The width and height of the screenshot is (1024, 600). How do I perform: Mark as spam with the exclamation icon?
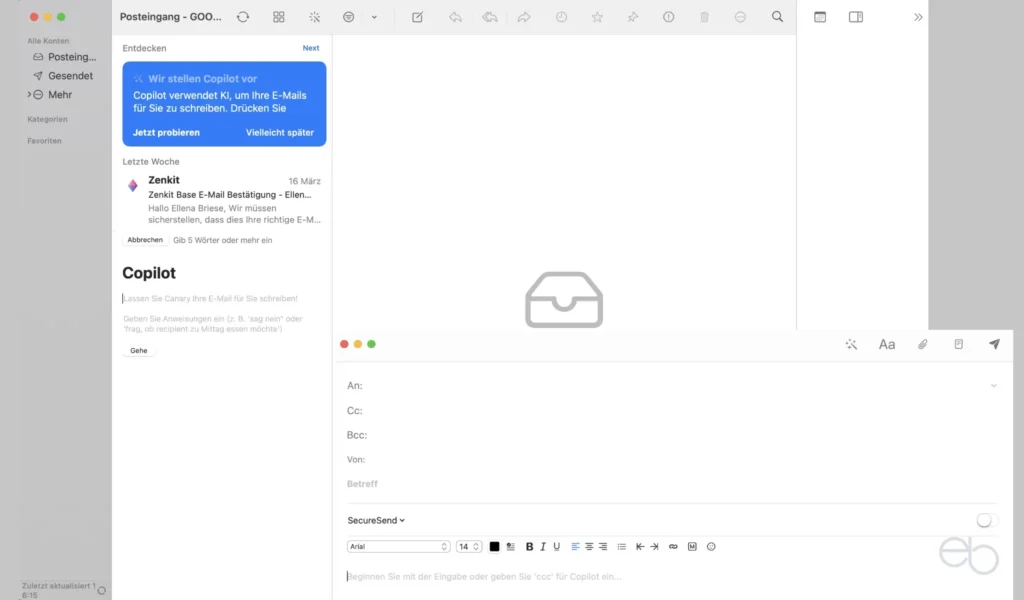point(669,17)
